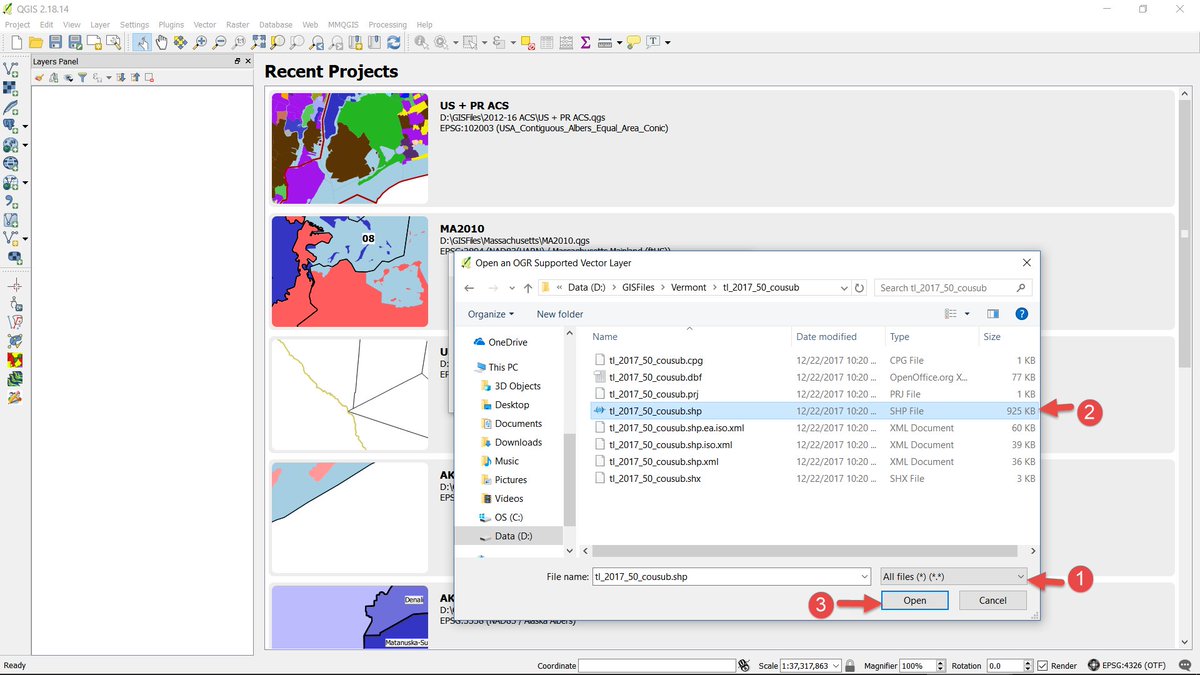Select the Identify Features tool
Screen dimensions: 1200x675
(x=421, y=42)
